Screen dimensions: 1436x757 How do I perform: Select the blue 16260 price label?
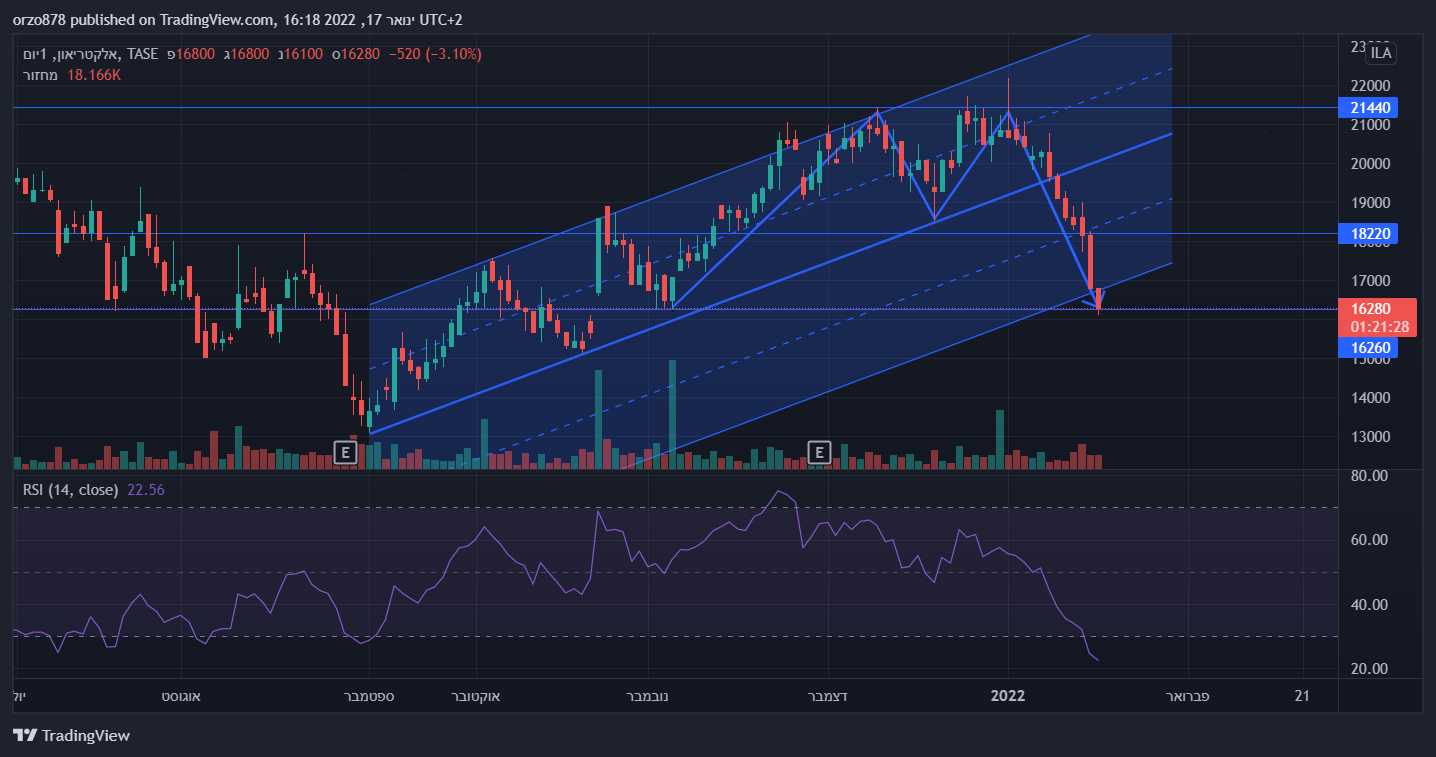coord(1367,347)
